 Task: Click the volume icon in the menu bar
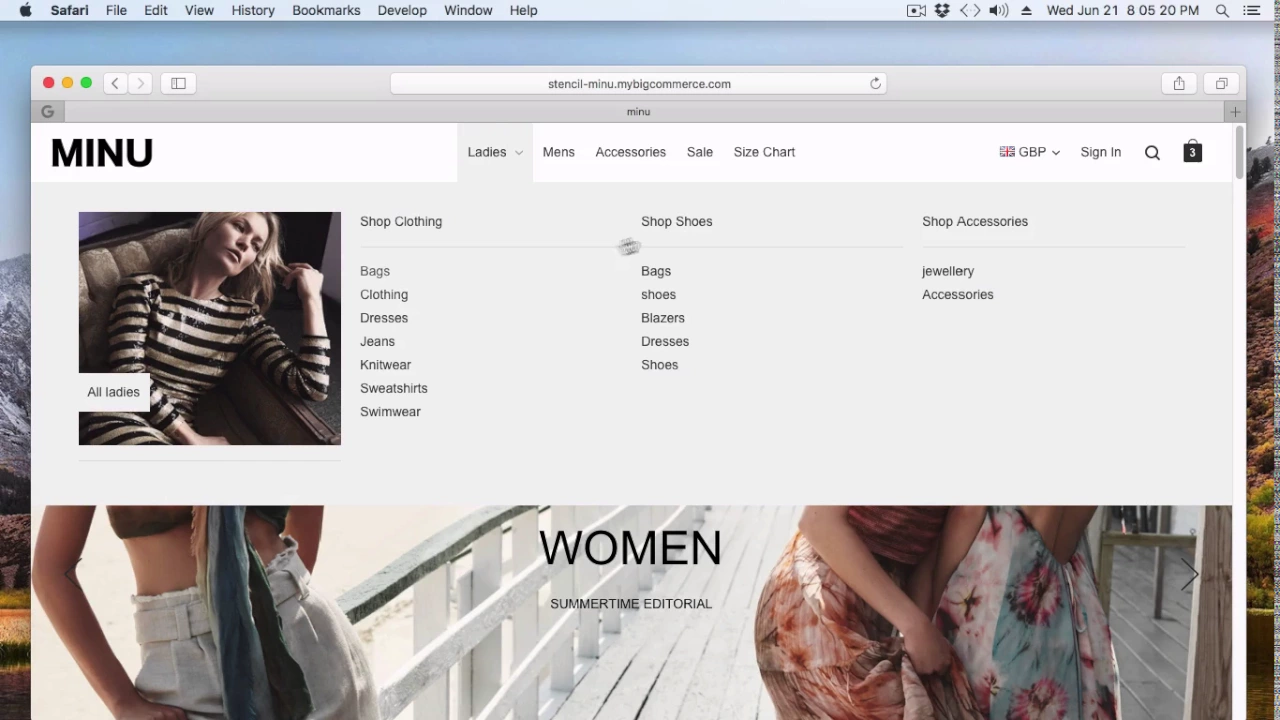coord(998,10)
